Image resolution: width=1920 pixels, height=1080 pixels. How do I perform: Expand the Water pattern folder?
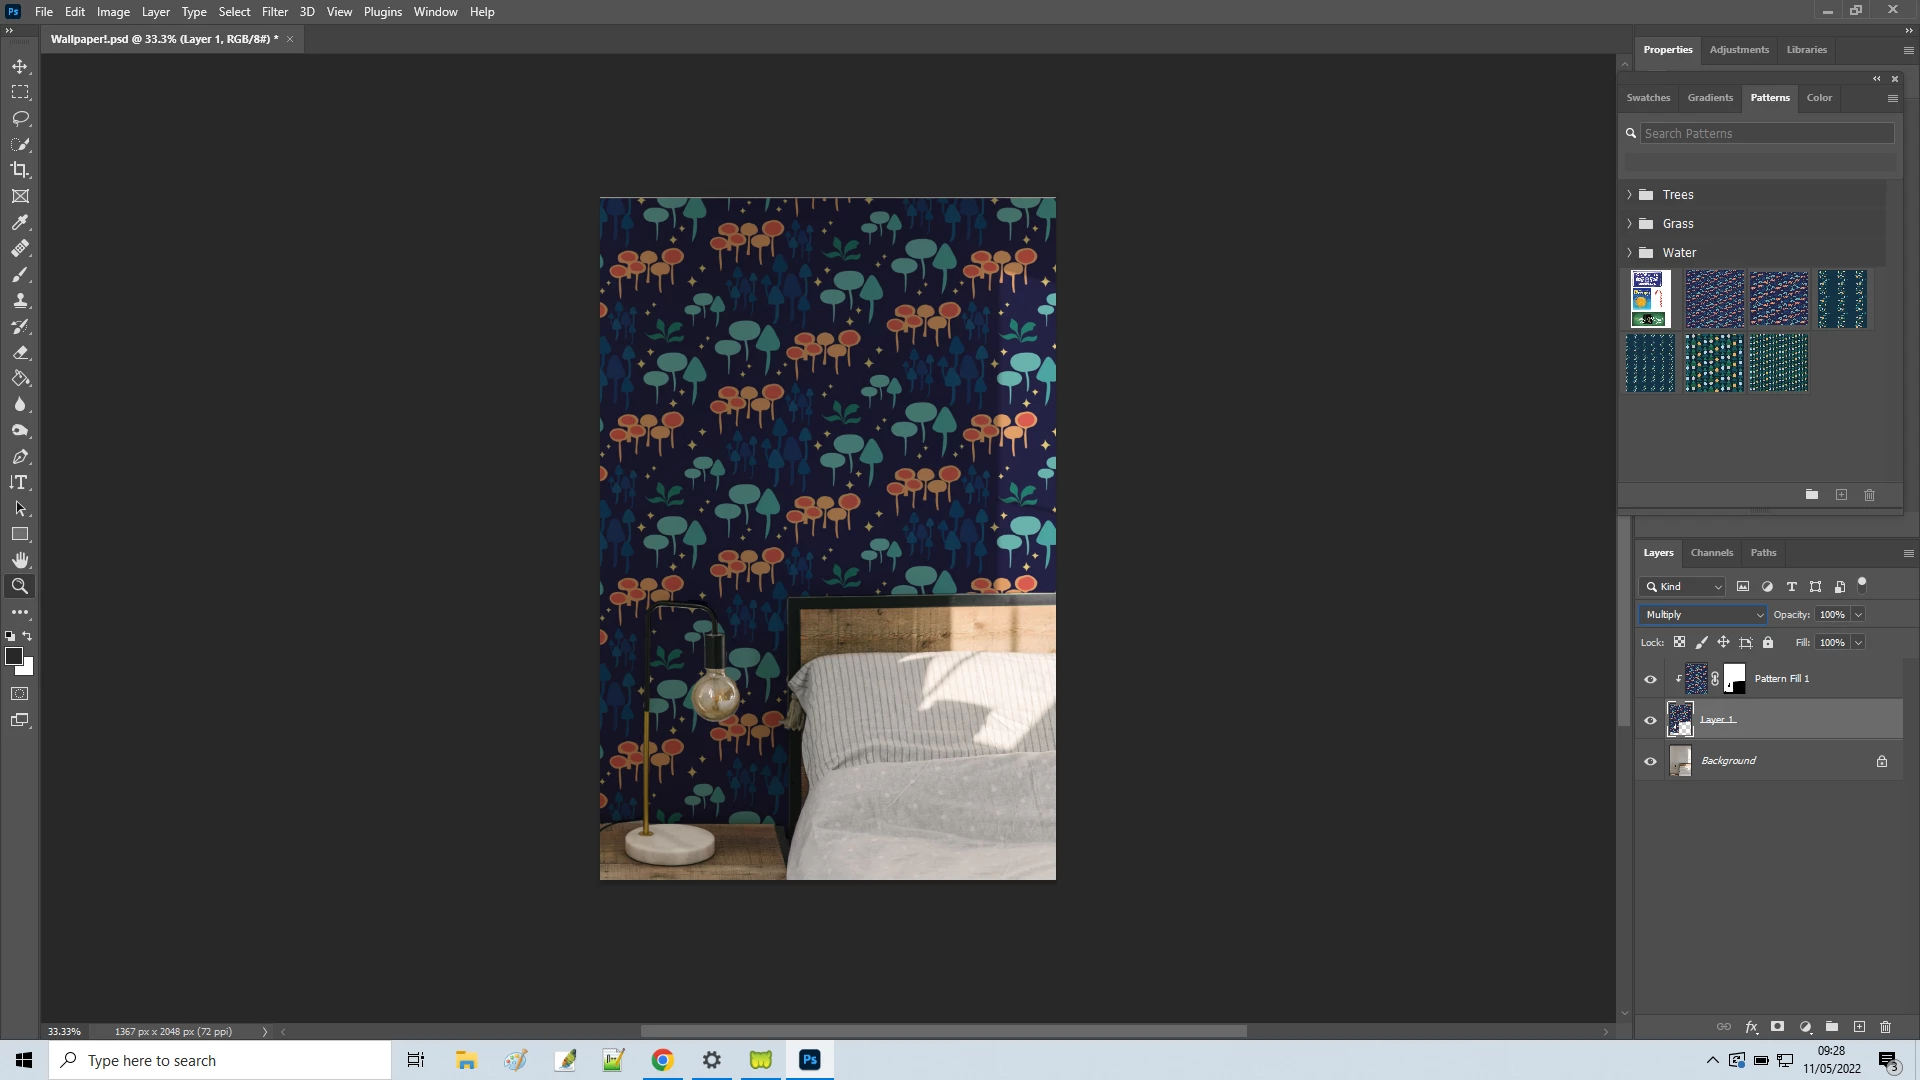[x=1629, y=253]
